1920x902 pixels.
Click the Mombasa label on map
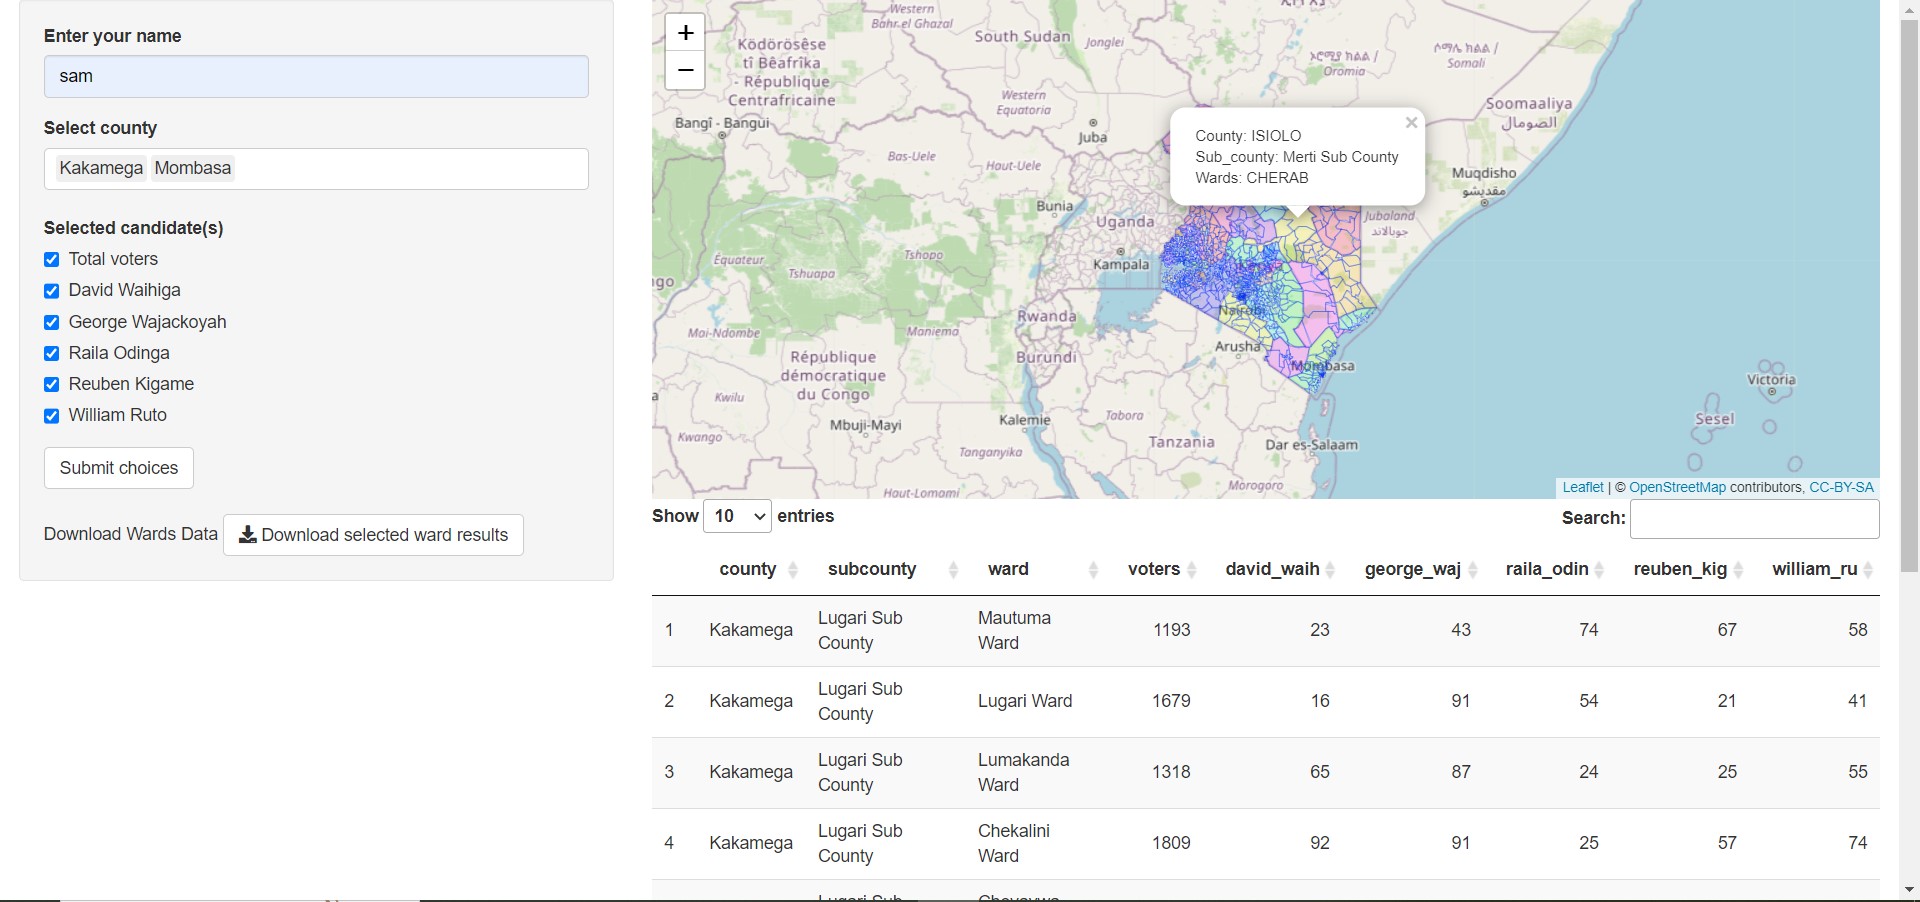pyautogui.click(x=1322, y=366)
